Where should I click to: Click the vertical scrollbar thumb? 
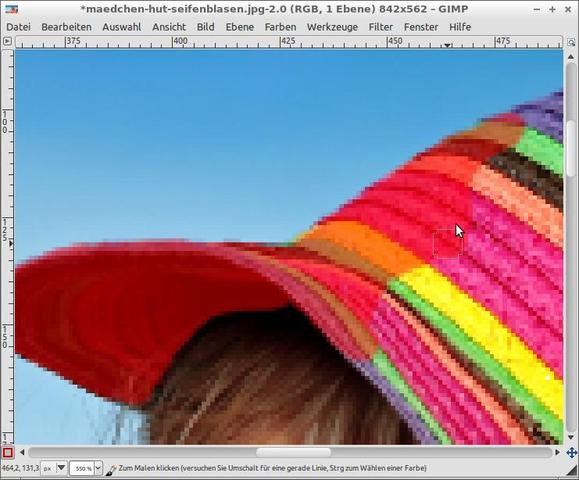pos(571,149)
